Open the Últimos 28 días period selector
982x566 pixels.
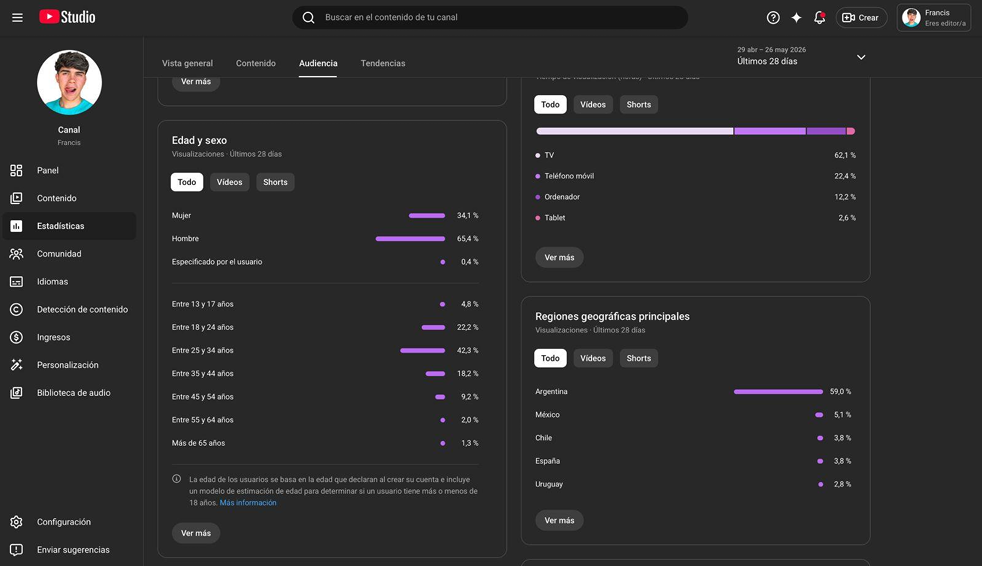tap(801, 56)
